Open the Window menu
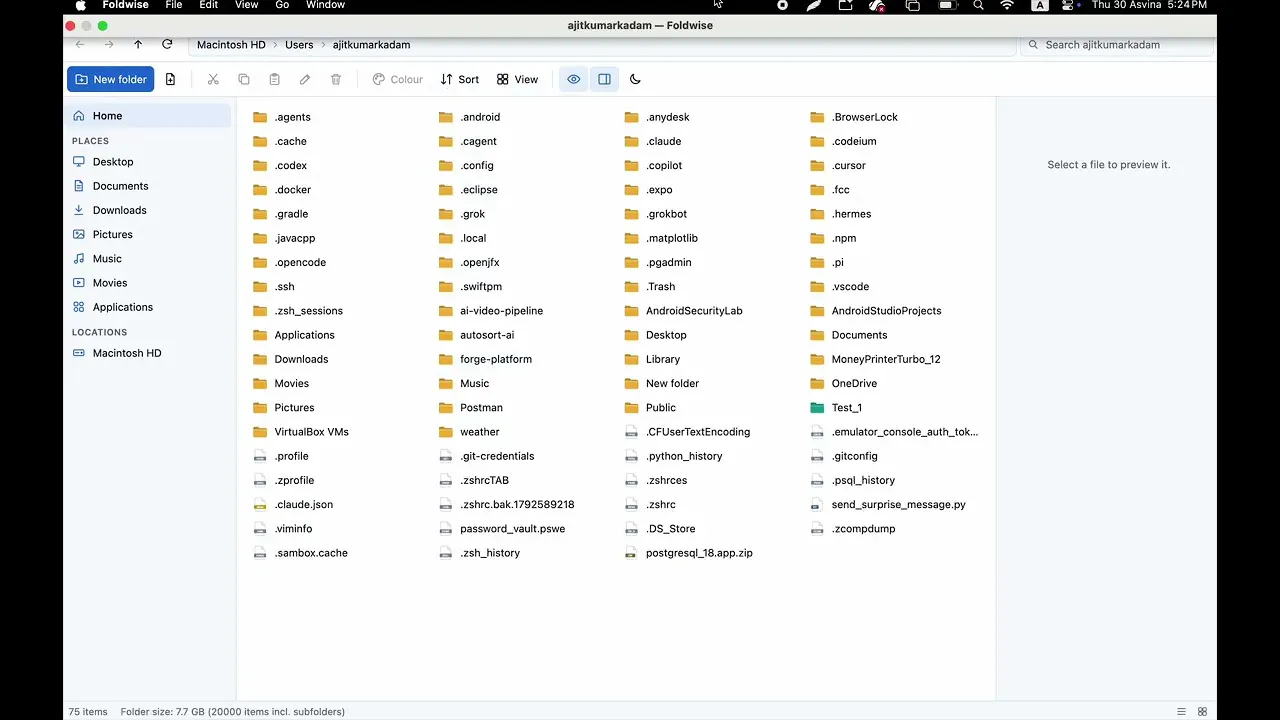Viewport: 1280px width, 720px height. [325, 5]
